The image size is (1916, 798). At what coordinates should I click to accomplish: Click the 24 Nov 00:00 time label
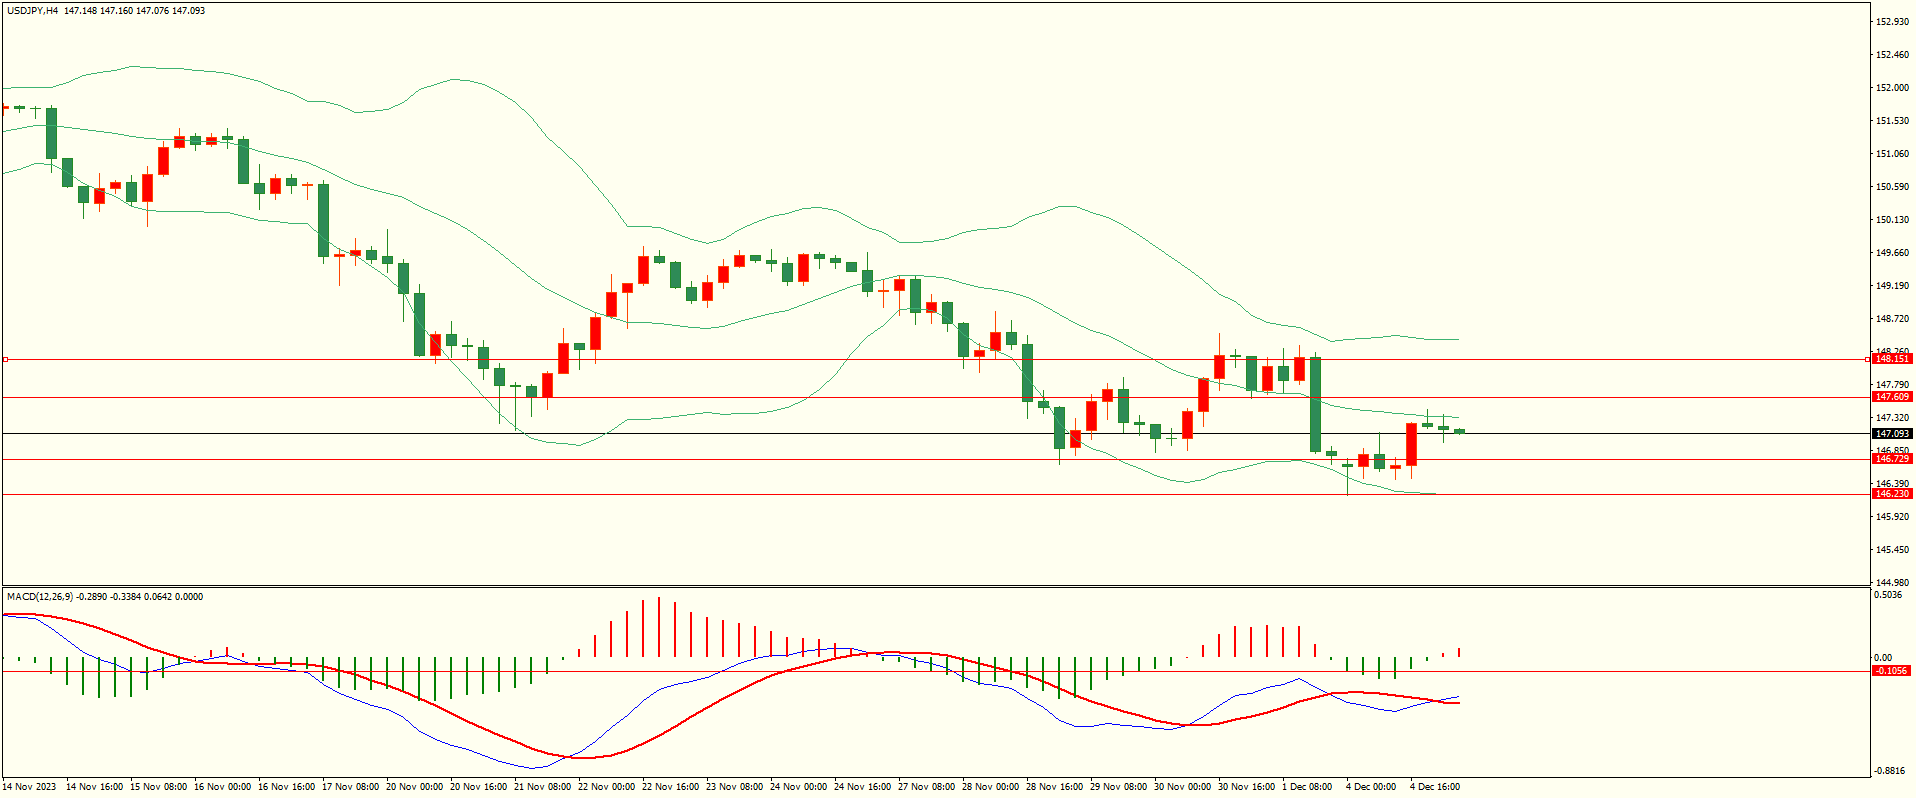click(x=798, y=787)
